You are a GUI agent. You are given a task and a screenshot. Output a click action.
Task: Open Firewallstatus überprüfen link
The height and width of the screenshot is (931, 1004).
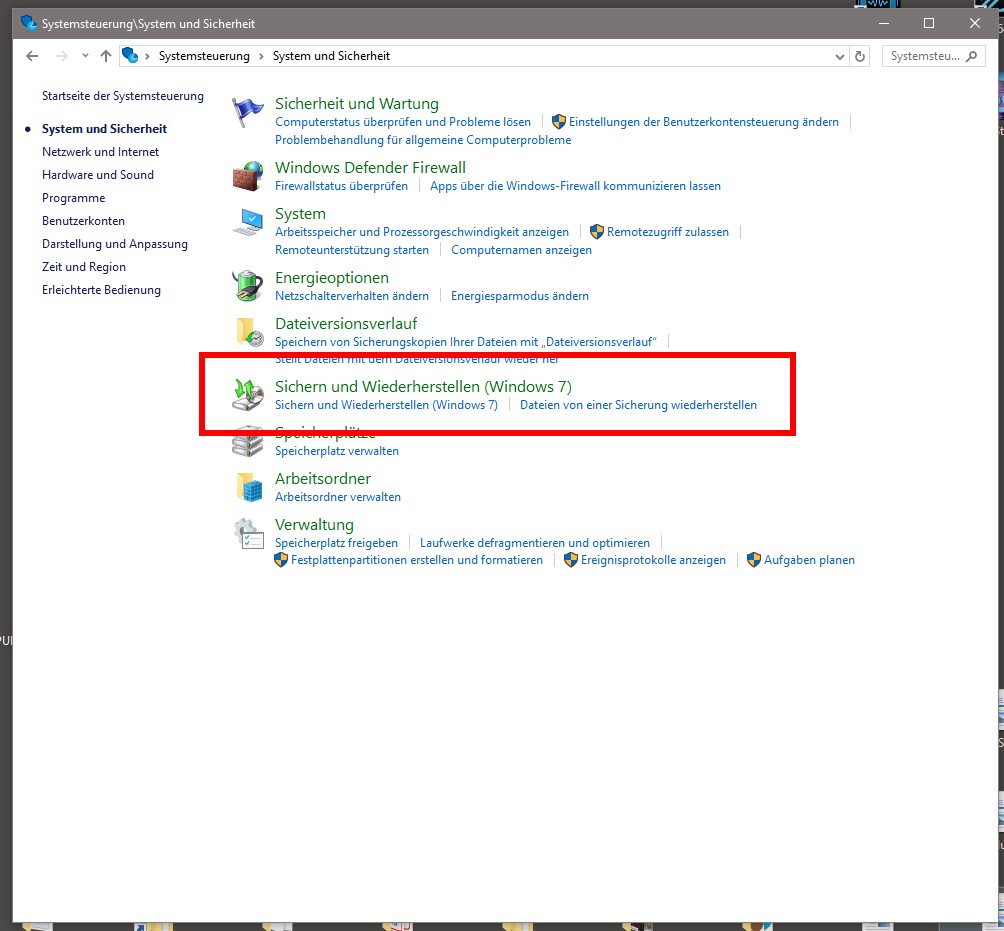coord(341,186)
